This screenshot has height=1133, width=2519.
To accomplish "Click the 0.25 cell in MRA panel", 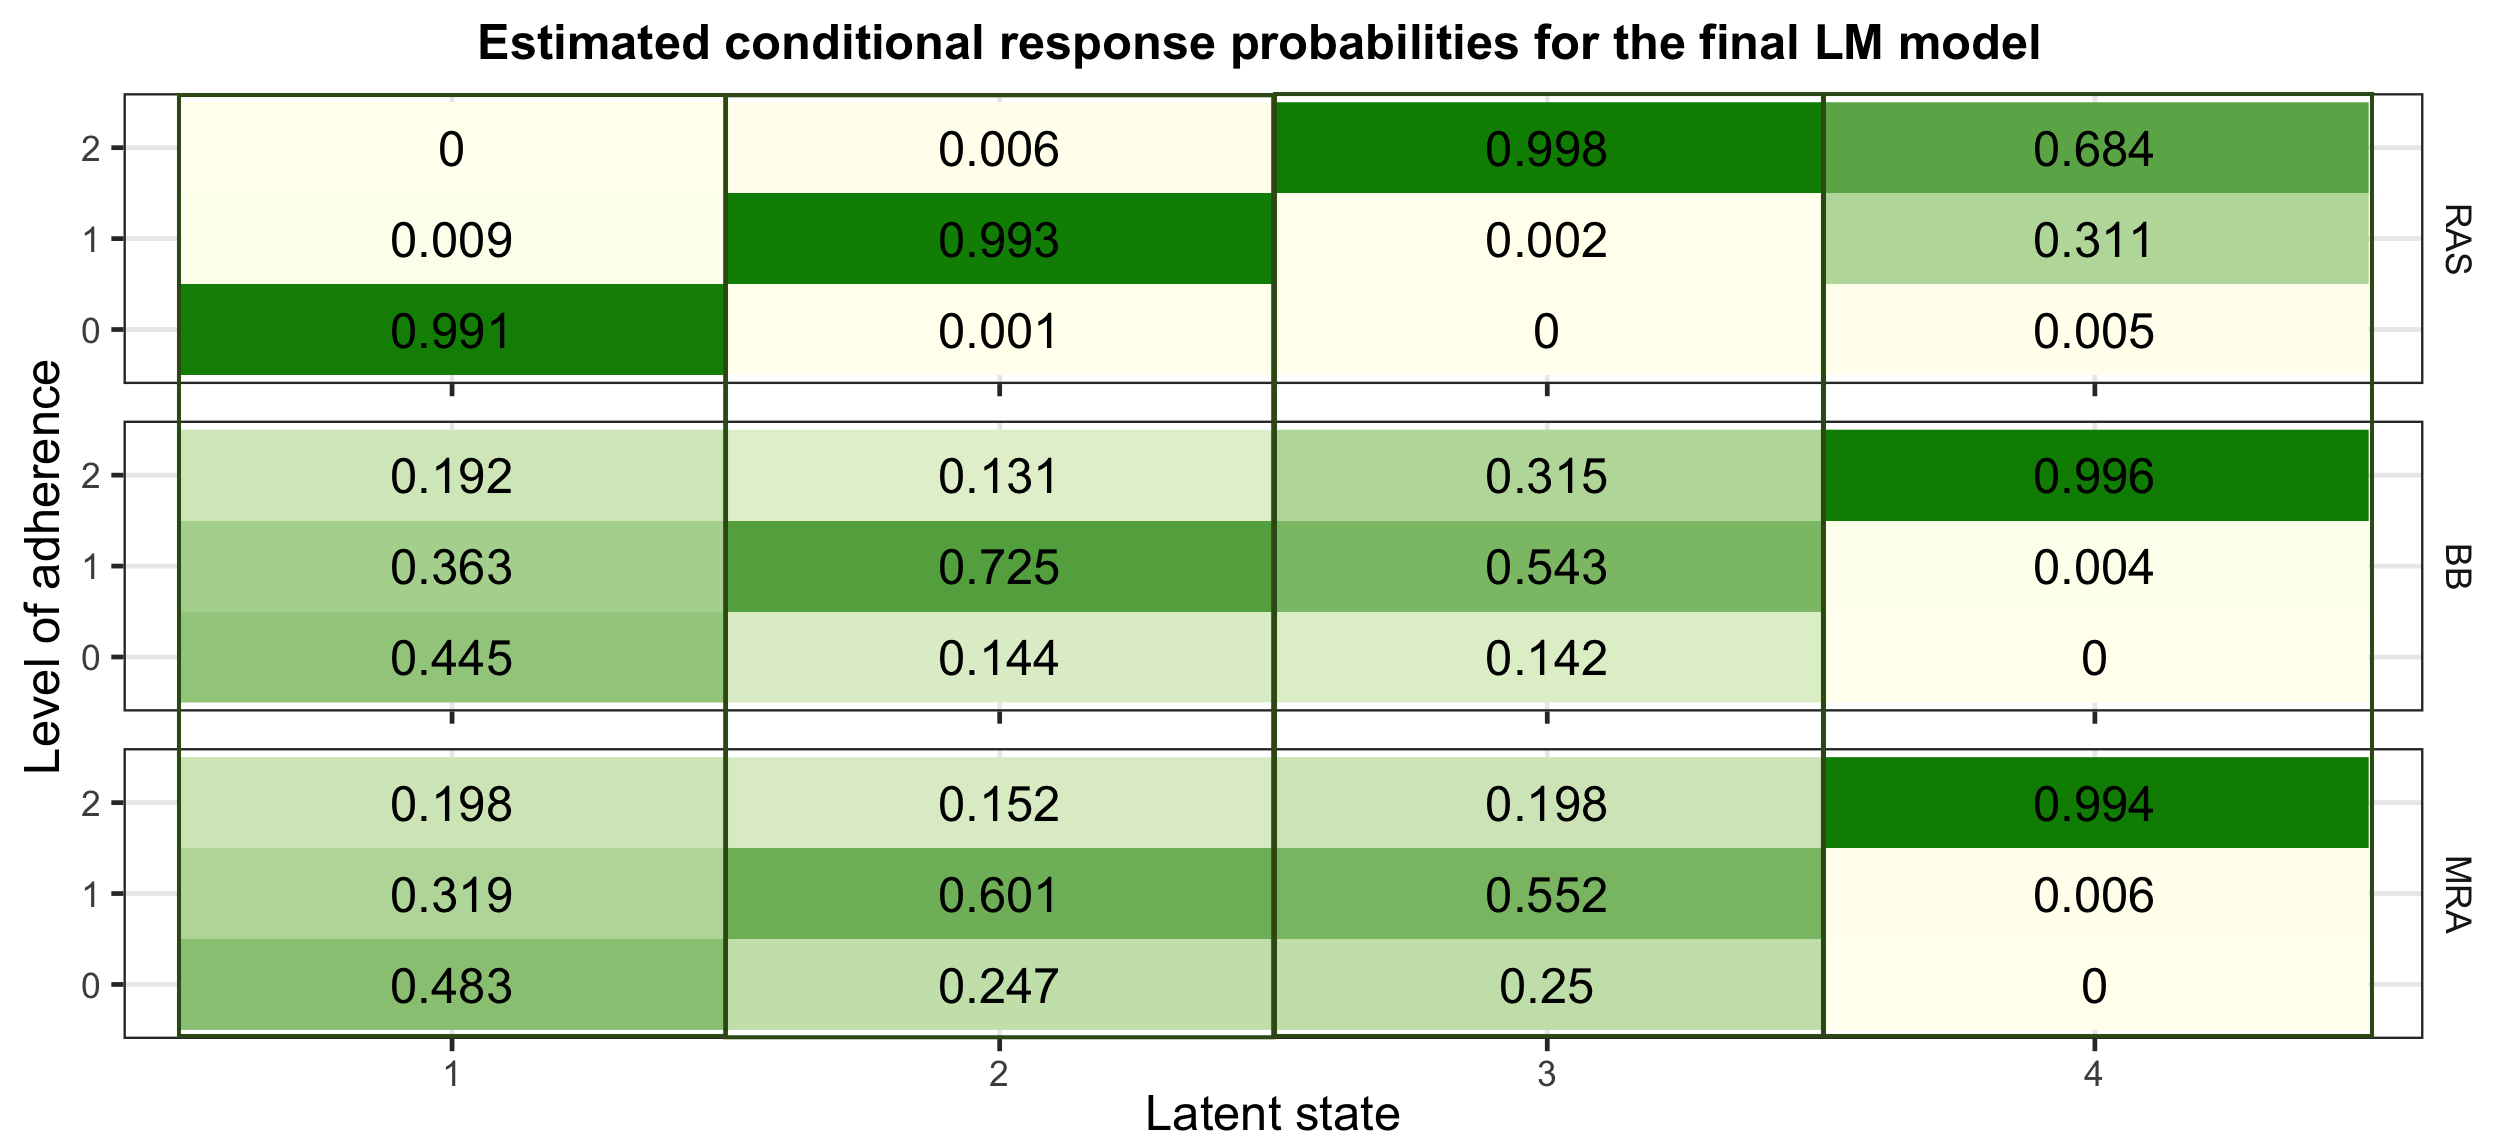I will 1546,986.
